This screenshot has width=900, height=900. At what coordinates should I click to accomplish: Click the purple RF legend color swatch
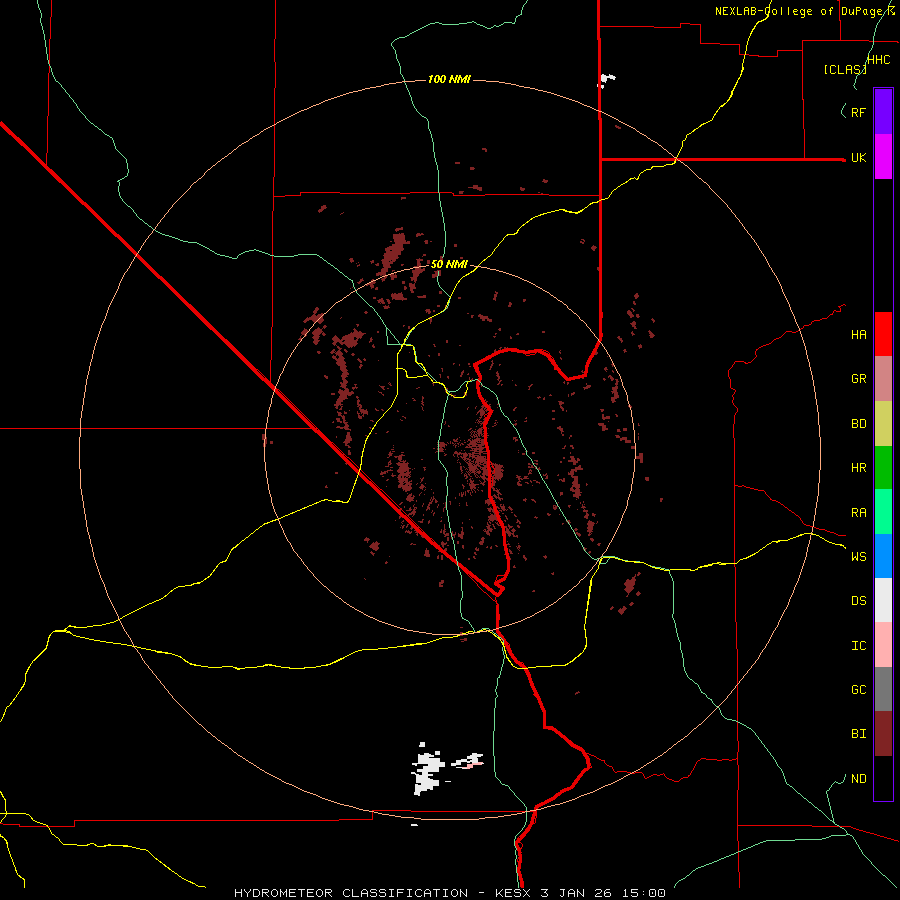[883, 112]
